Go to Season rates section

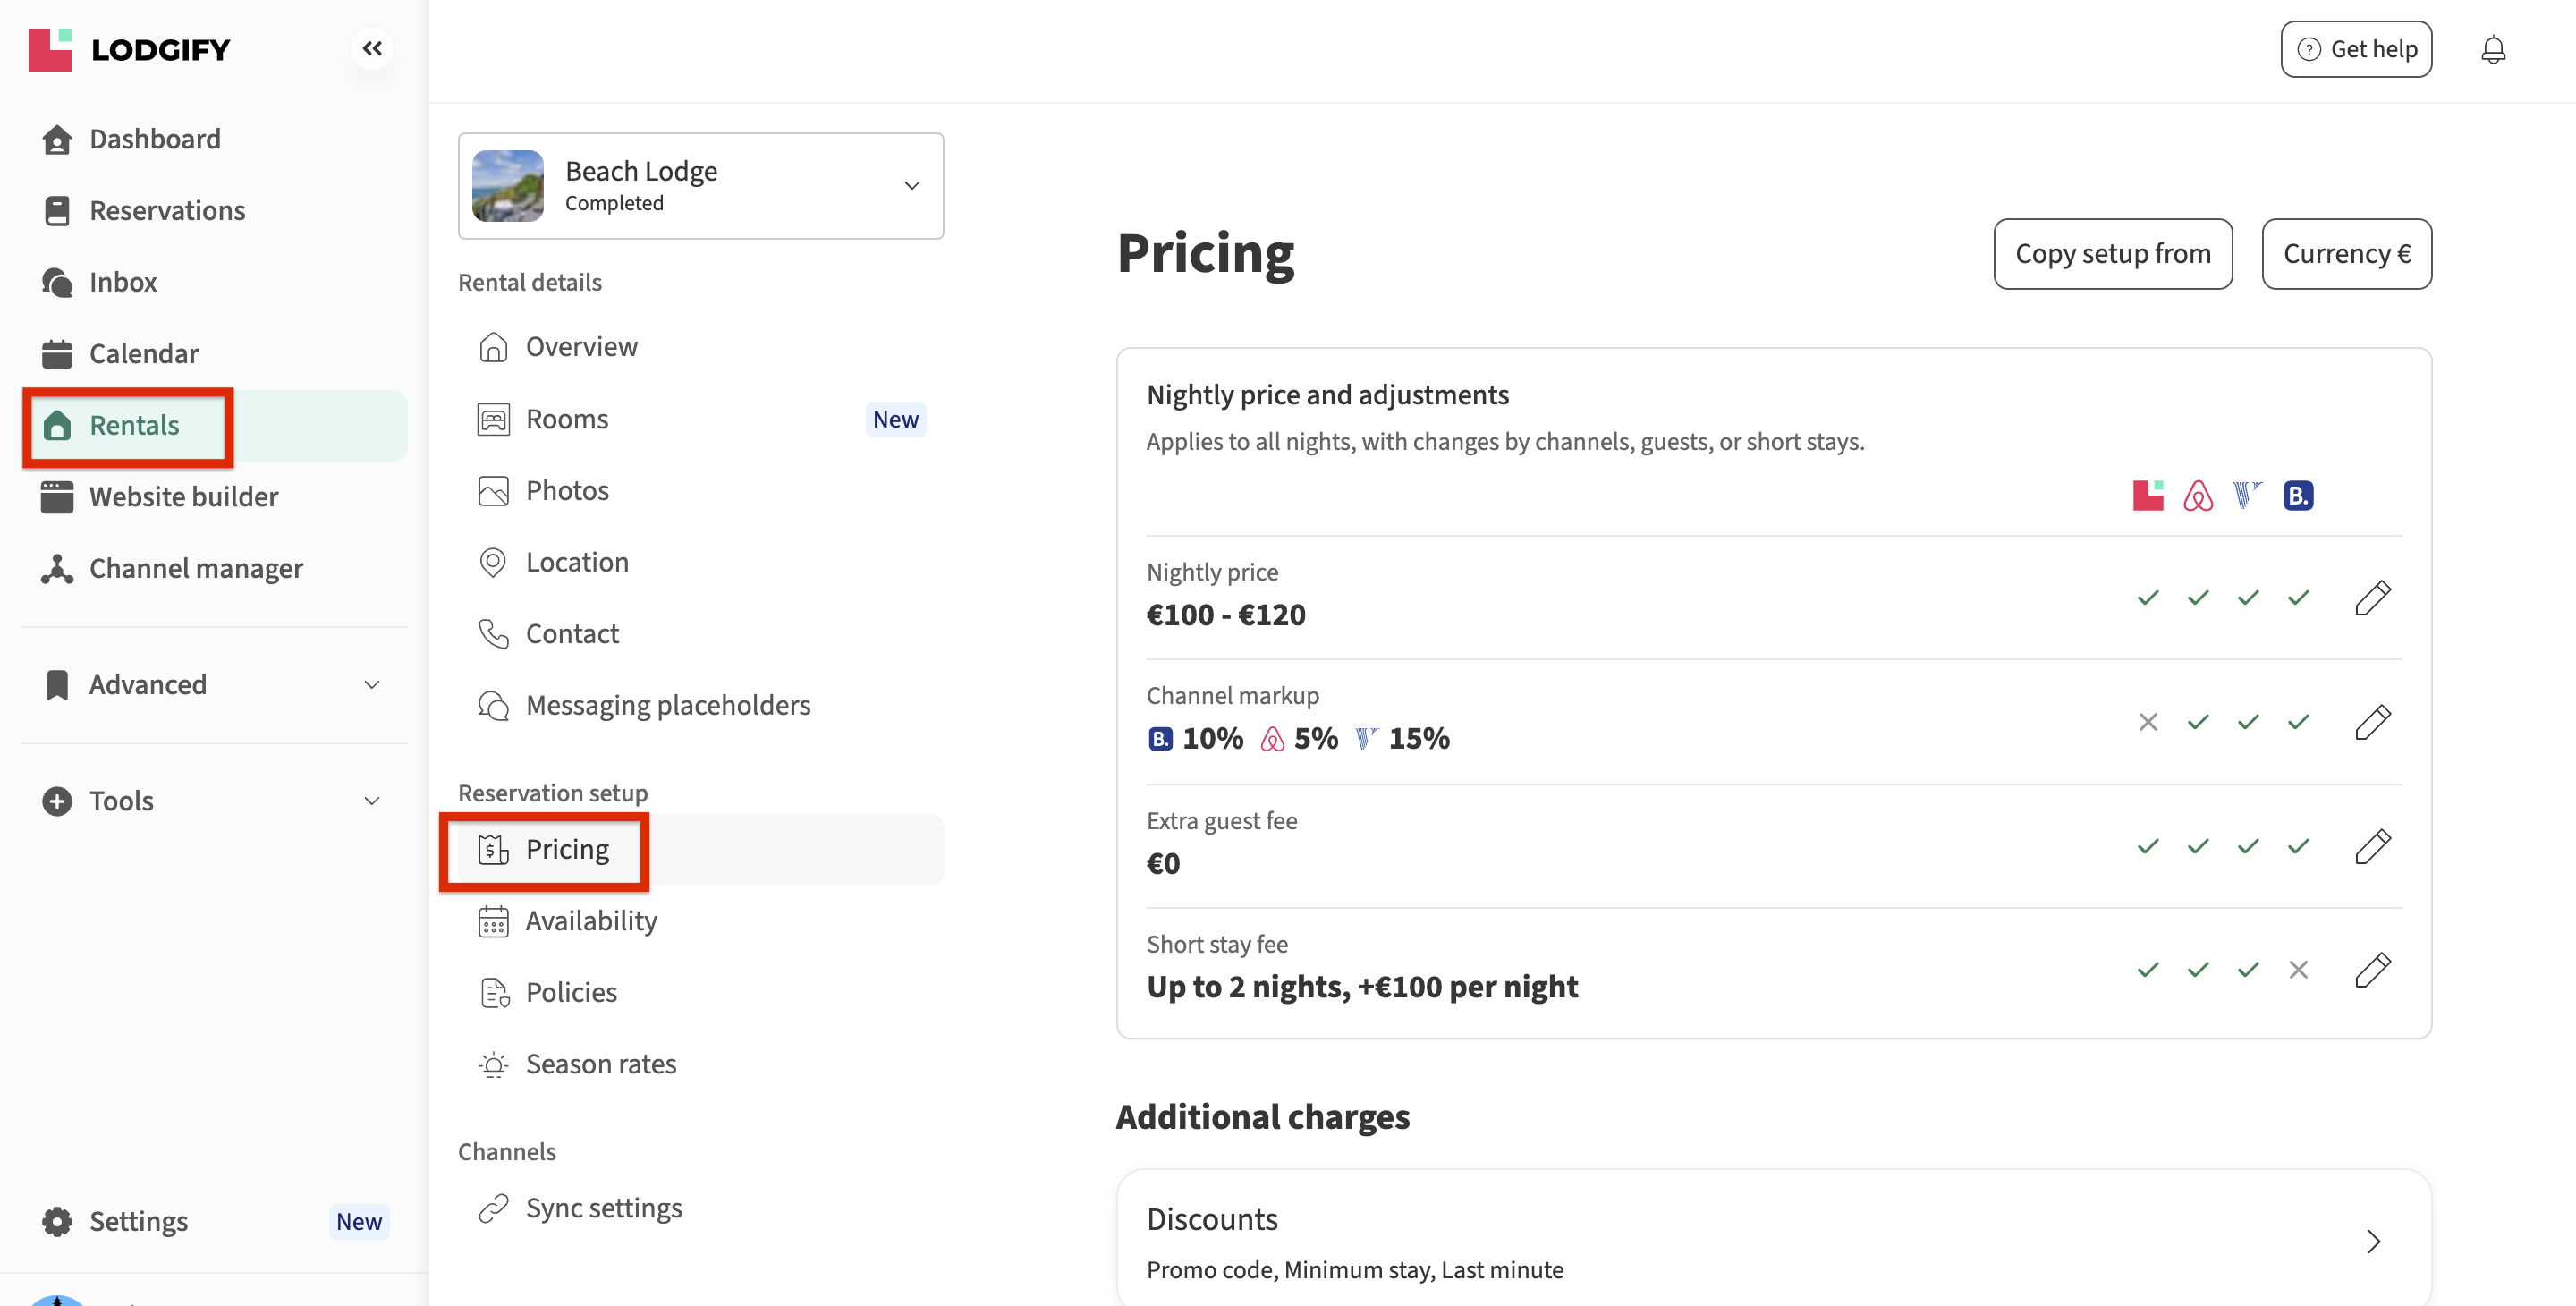600,1064
